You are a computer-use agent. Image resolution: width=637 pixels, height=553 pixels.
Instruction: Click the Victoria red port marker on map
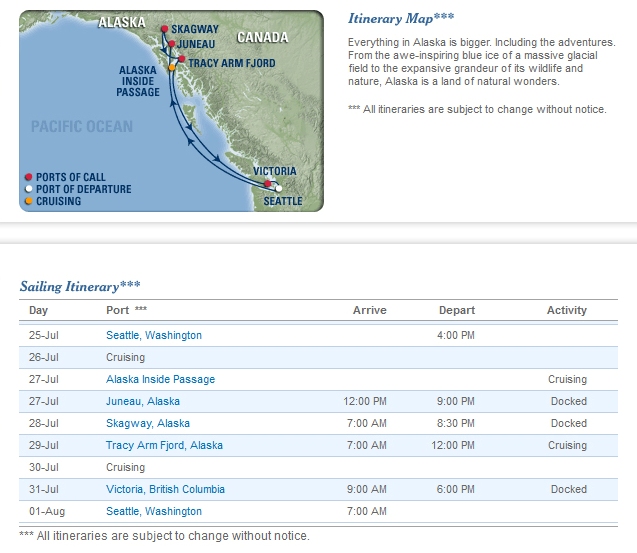coord(267,184)
